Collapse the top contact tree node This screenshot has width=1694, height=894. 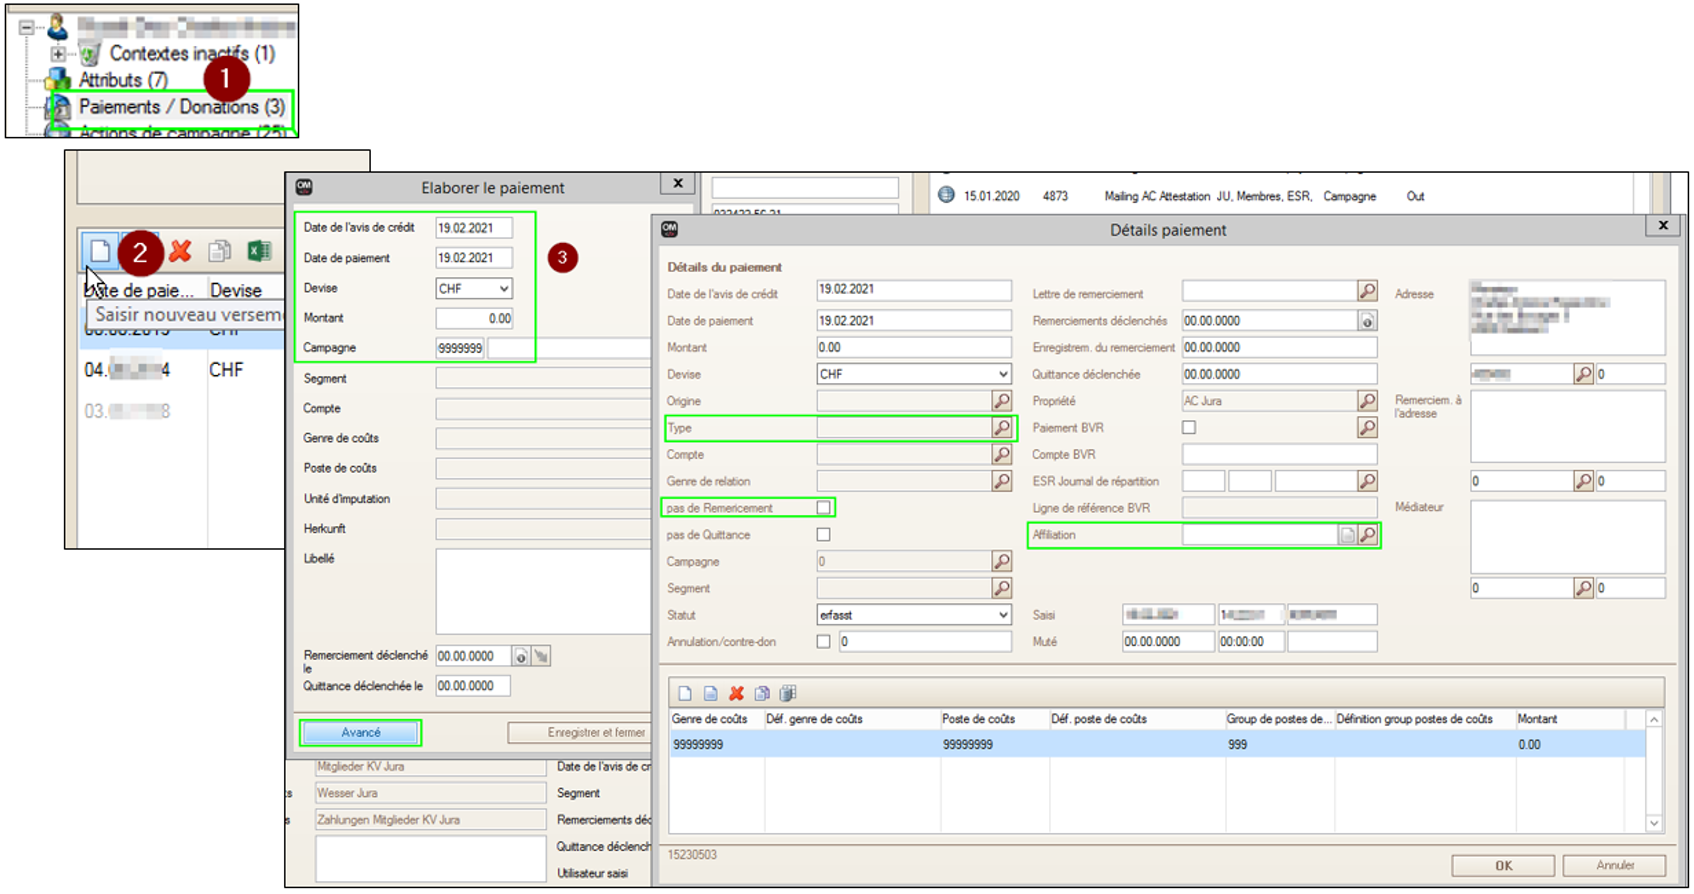[27, 27]
